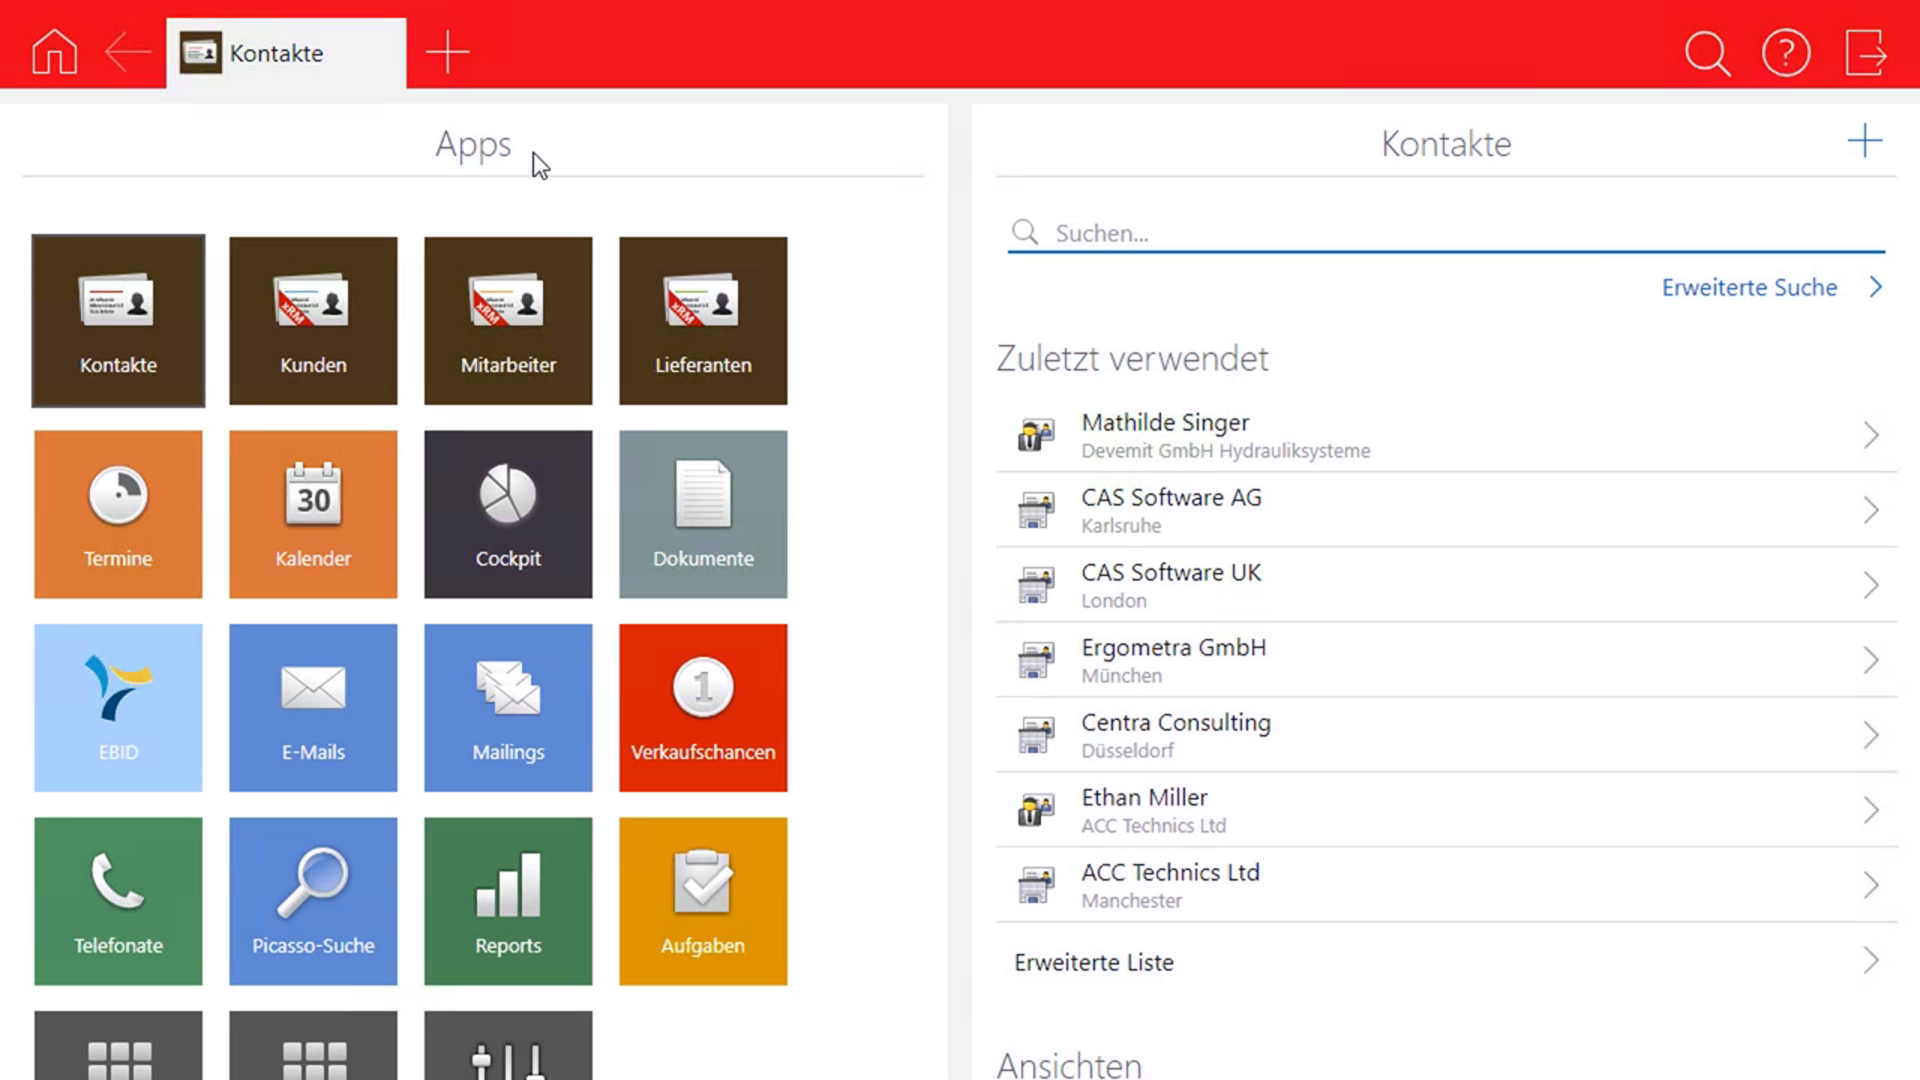Viewport: 1920px width, 1080px height.
Task: Expand chevron for Ethan Miller
Action: [1871, 810]
